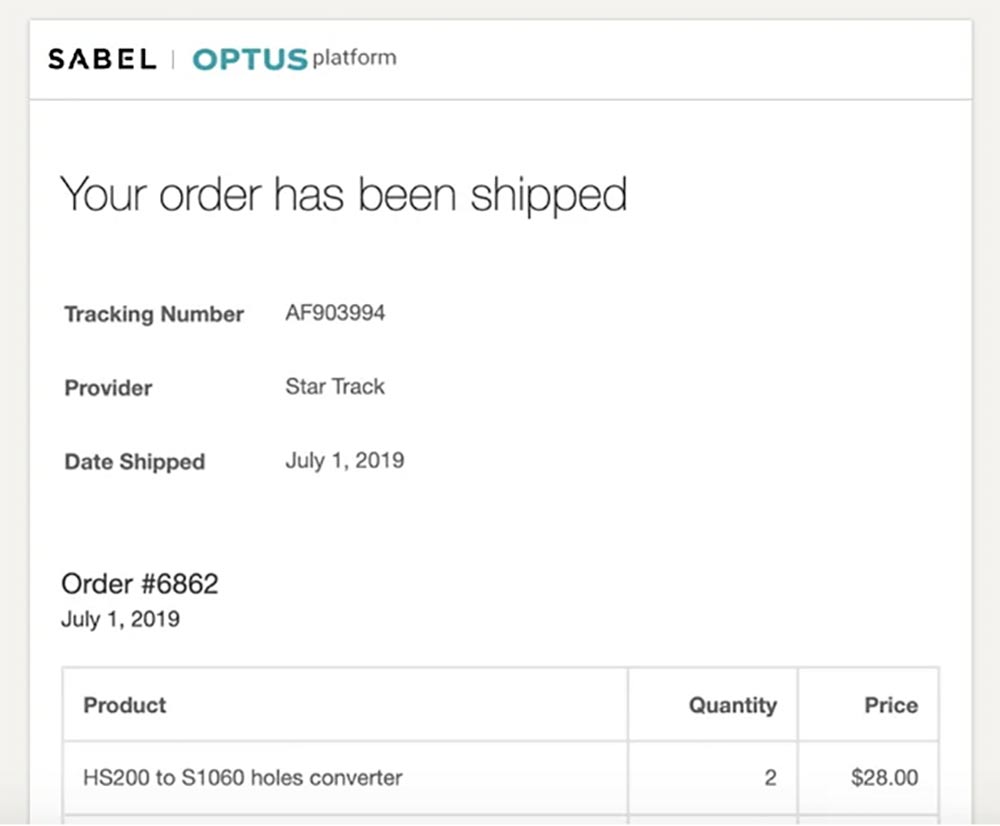Click the Star Track provider name
The height and width of the screenshot is (826, 1000).
pos(335,387)
